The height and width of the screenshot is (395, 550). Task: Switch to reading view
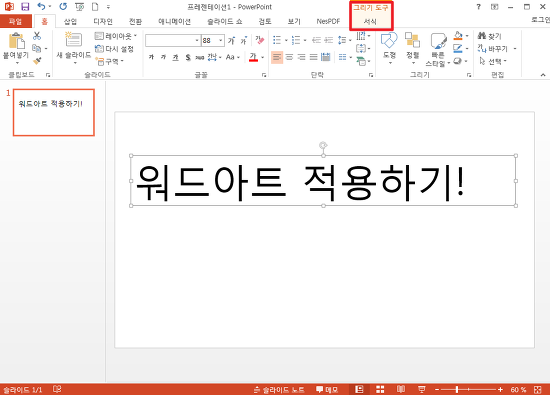(x=401, y=389)
